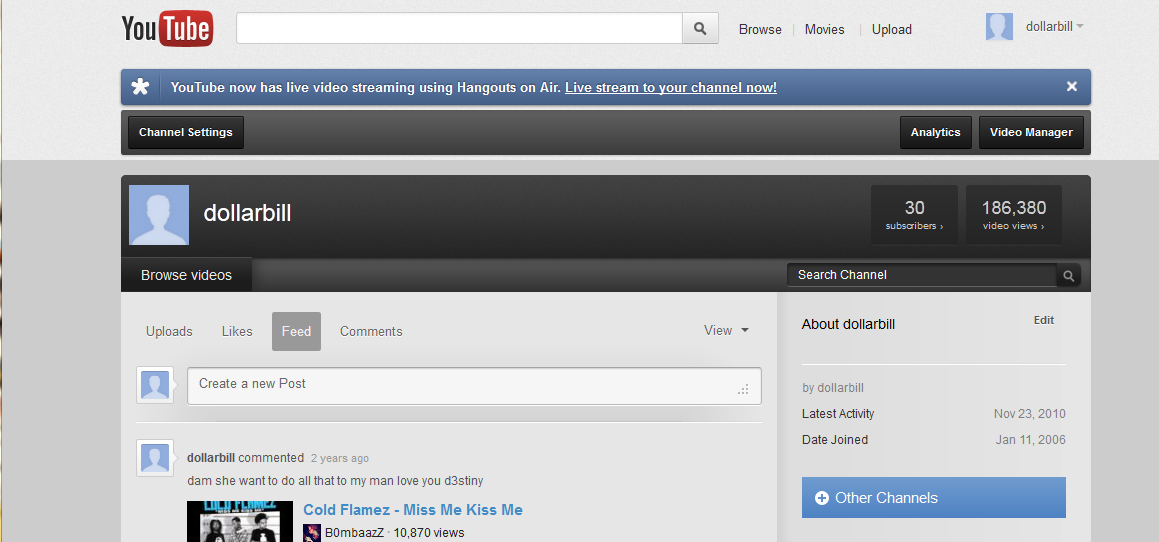
Task: Select the Browse videos tab
Action: [186, 275]
